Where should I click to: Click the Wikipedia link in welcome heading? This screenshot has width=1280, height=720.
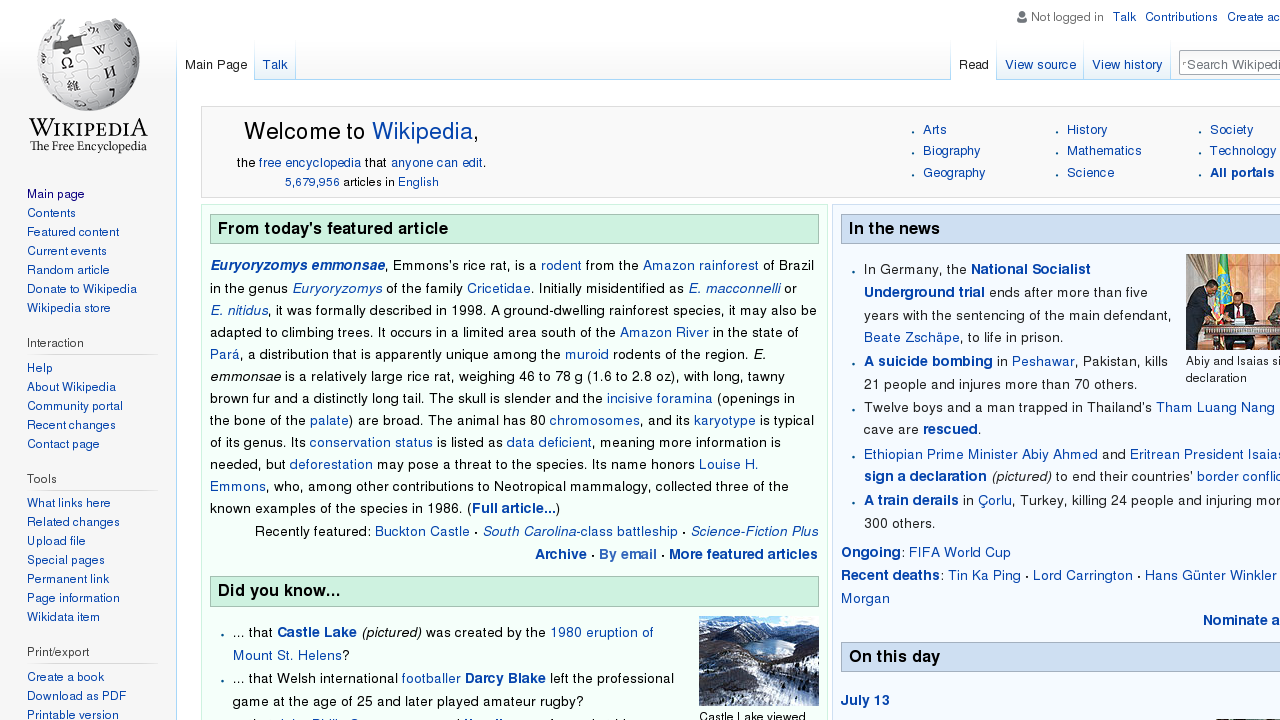(x=422, y=132)
